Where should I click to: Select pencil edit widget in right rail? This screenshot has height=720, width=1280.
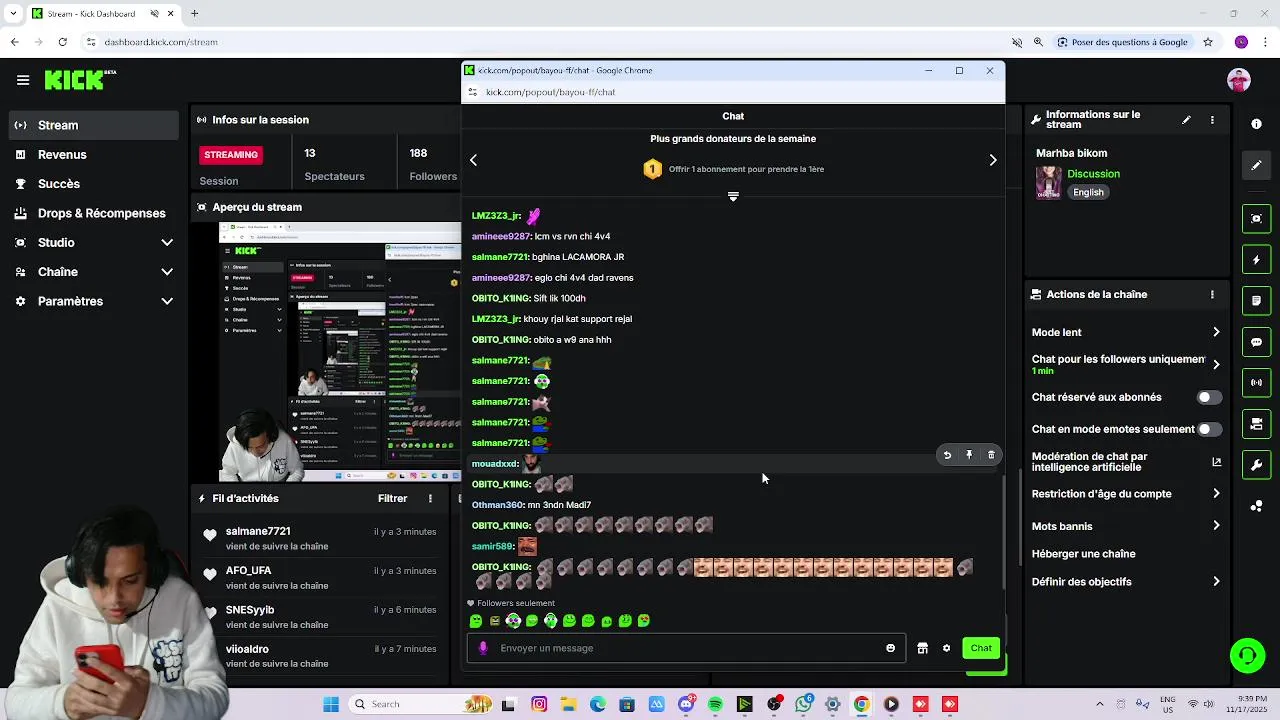click(1256, 165)
